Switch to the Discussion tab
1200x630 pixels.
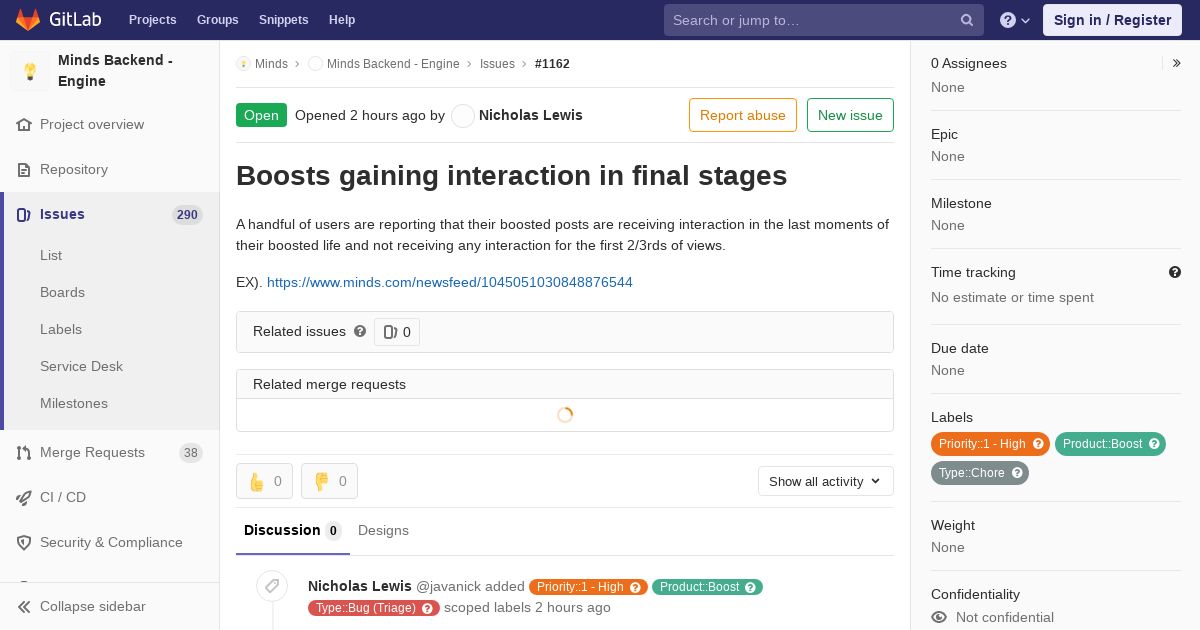[293, 530]
